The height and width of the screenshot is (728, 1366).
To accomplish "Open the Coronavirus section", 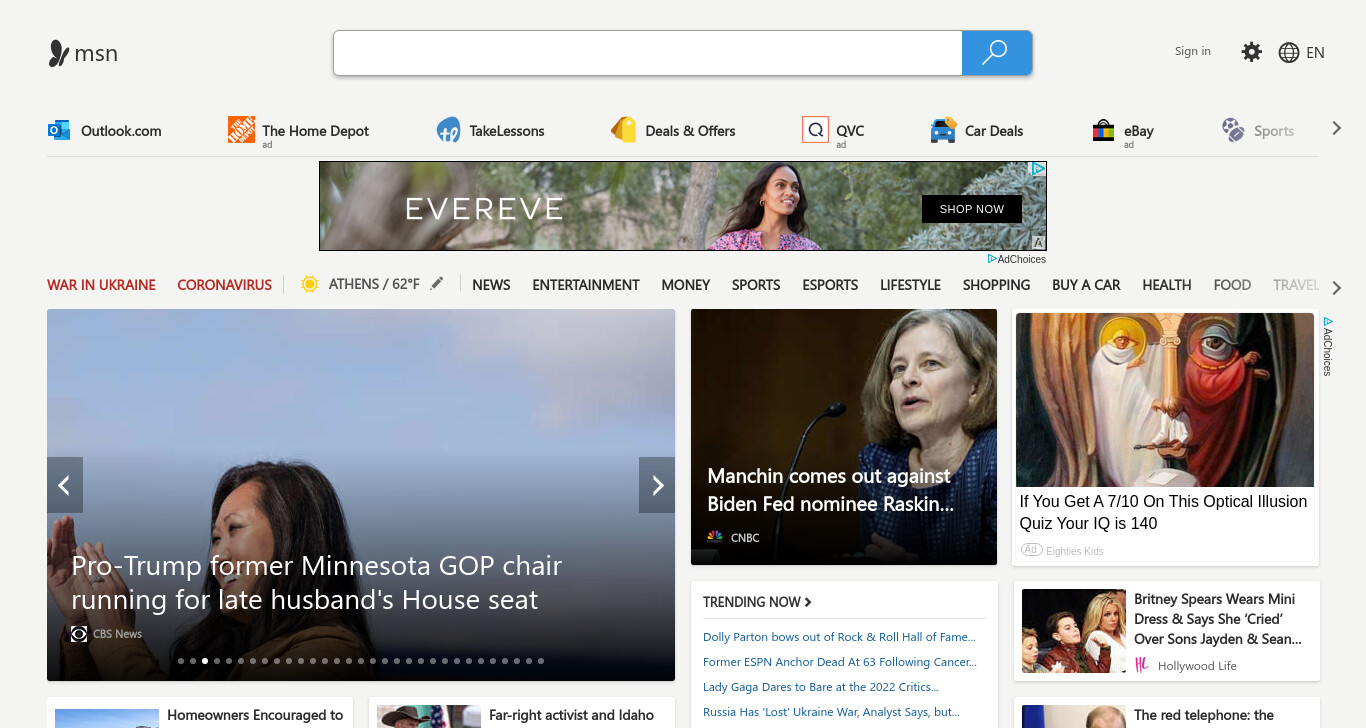I will click(224, 285).
